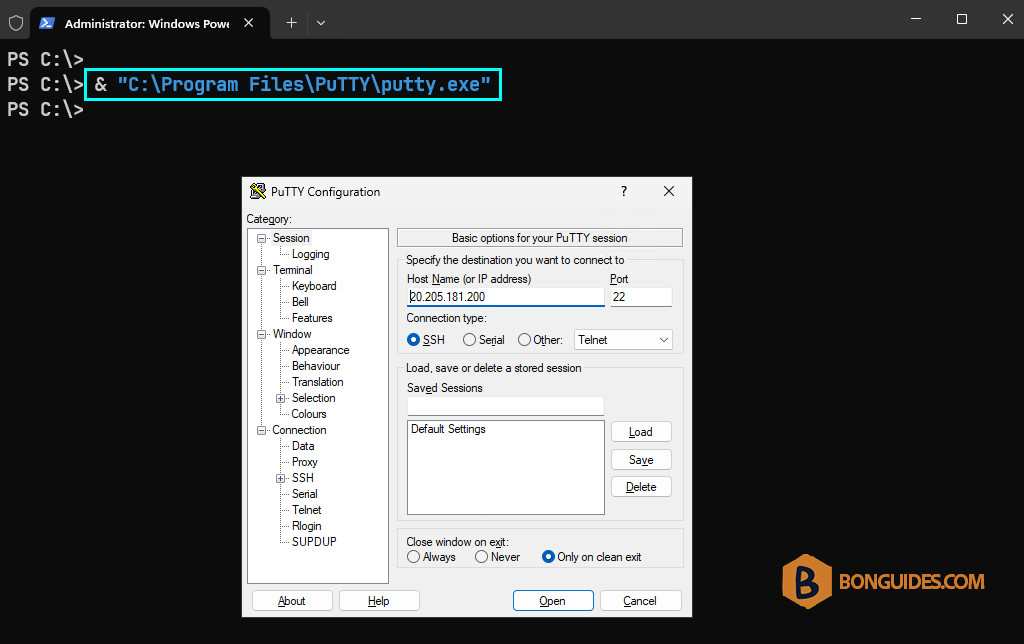Click the Save button
Screen dimensions: 1024x644
(641, 459)
